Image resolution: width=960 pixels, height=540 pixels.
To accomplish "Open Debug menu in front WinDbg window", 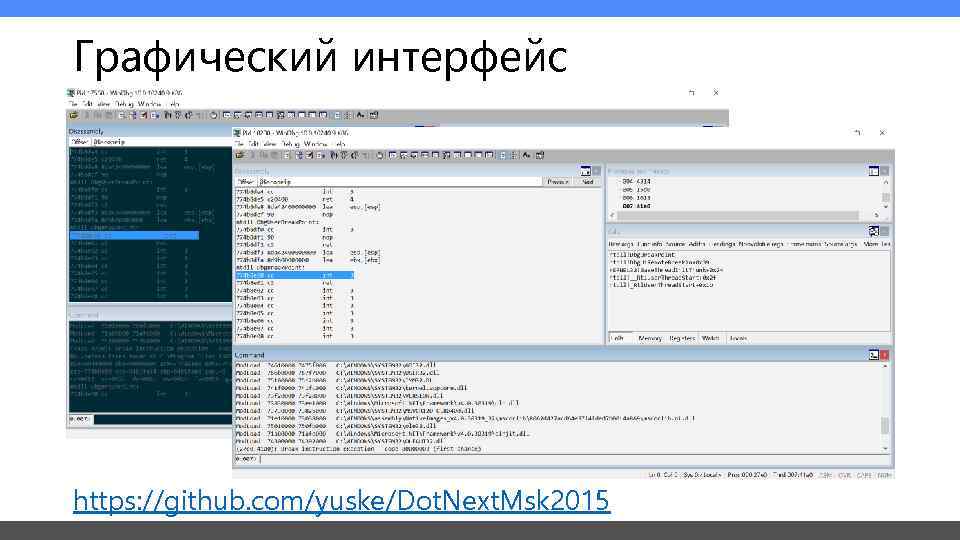I will (291, 144).
